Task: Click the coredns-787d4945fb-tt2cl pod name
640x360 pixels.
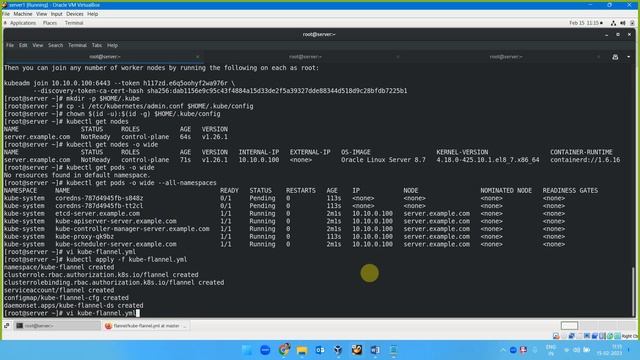Action: coord(99,206)
